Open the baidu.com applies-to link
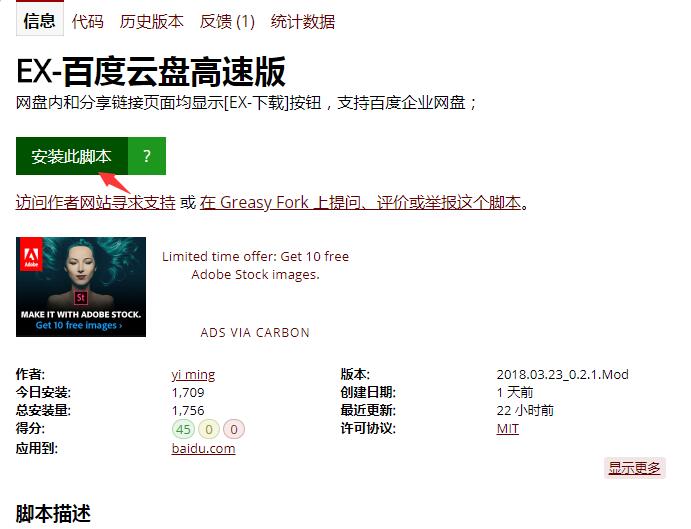This screenshot has height=529, width=691. (203, 448)
